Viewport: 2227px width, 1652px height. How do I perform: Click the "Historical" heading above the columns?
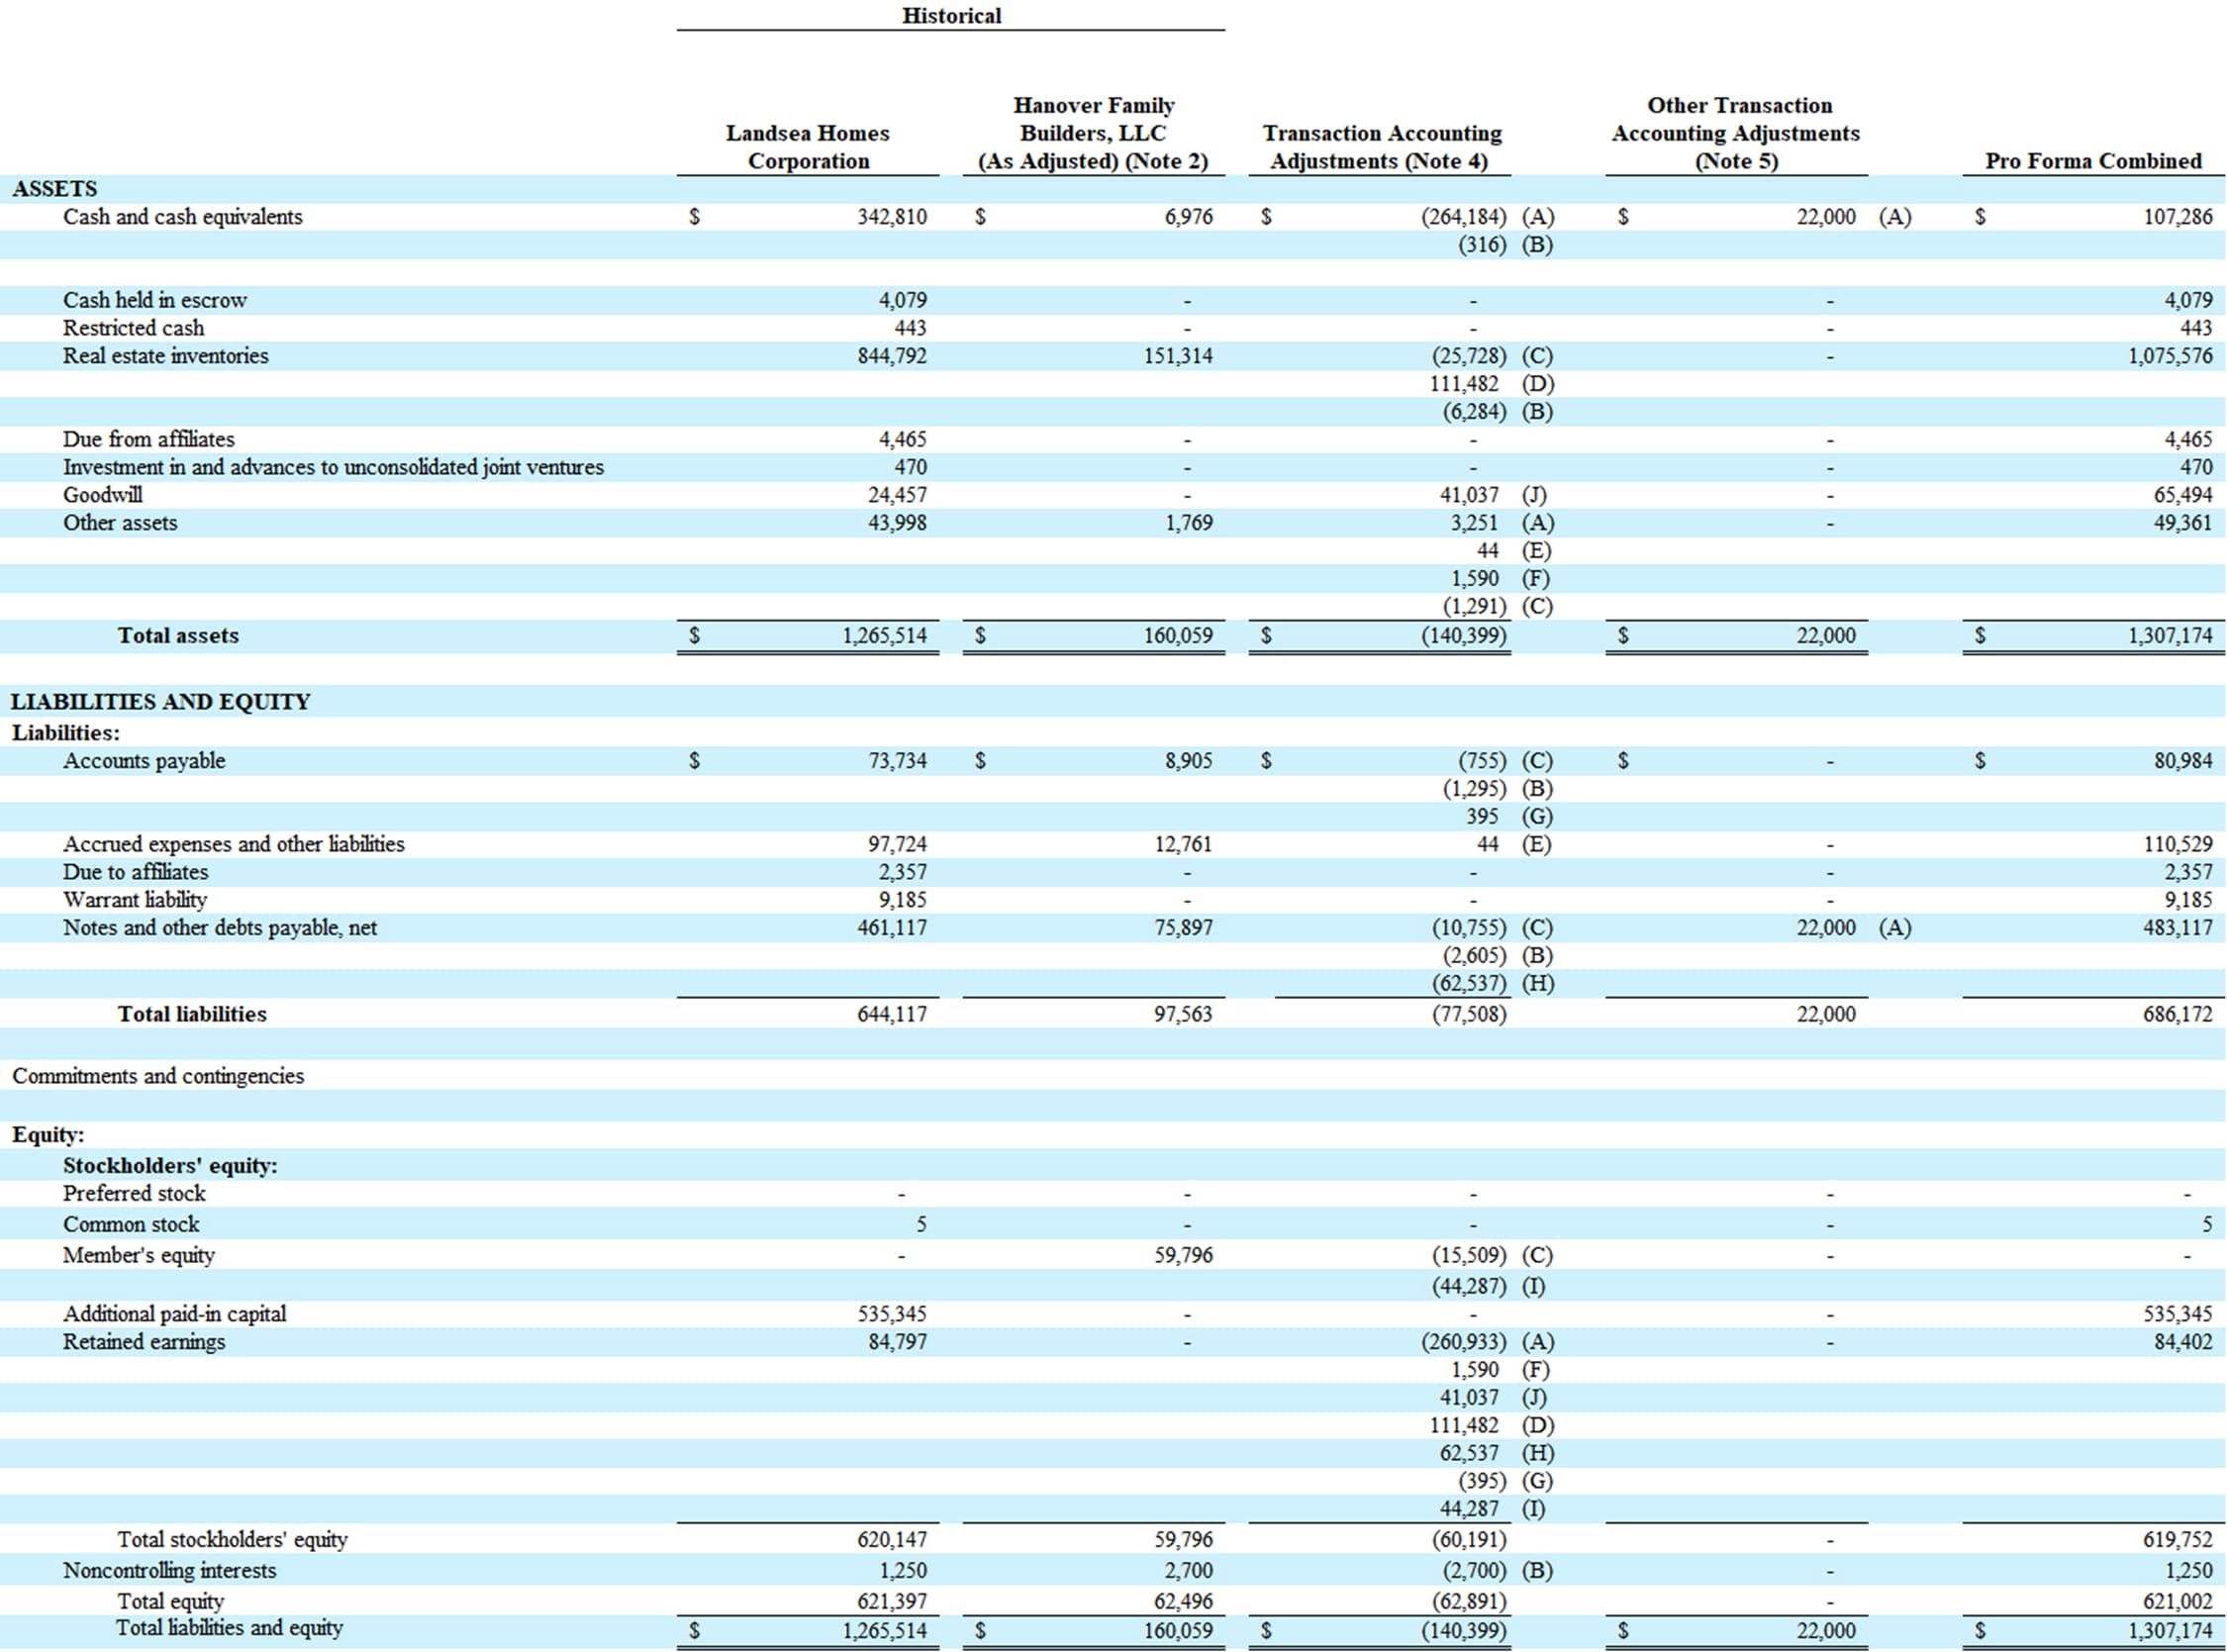pos(950,16)
